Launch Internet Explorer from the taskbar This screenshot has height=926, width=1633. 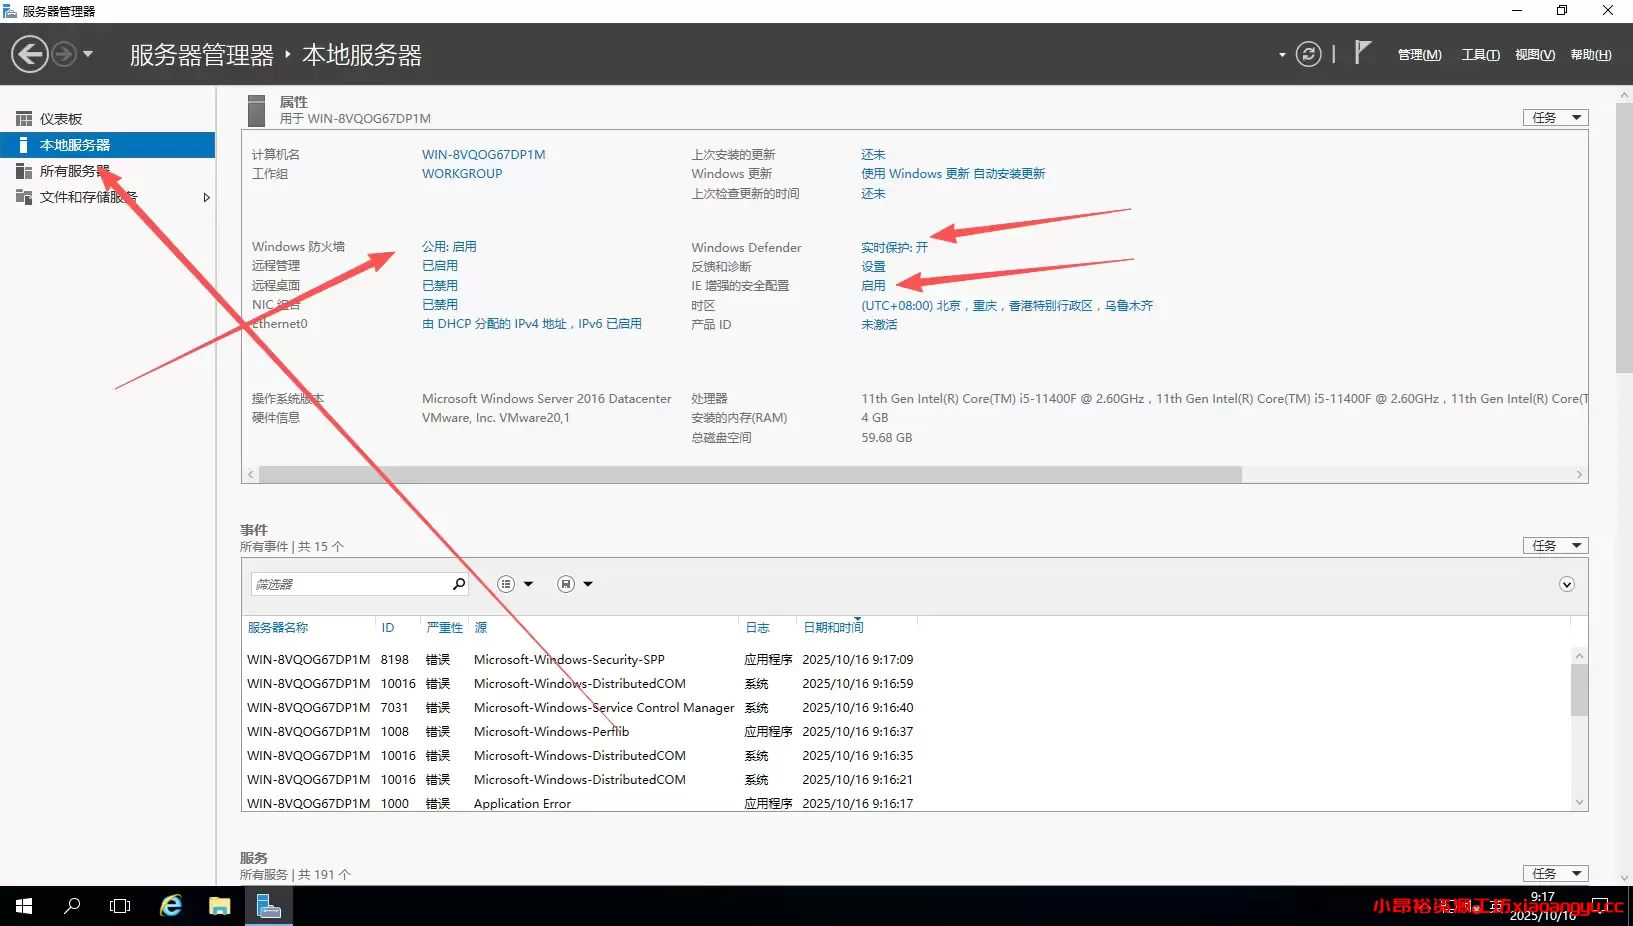170,906
